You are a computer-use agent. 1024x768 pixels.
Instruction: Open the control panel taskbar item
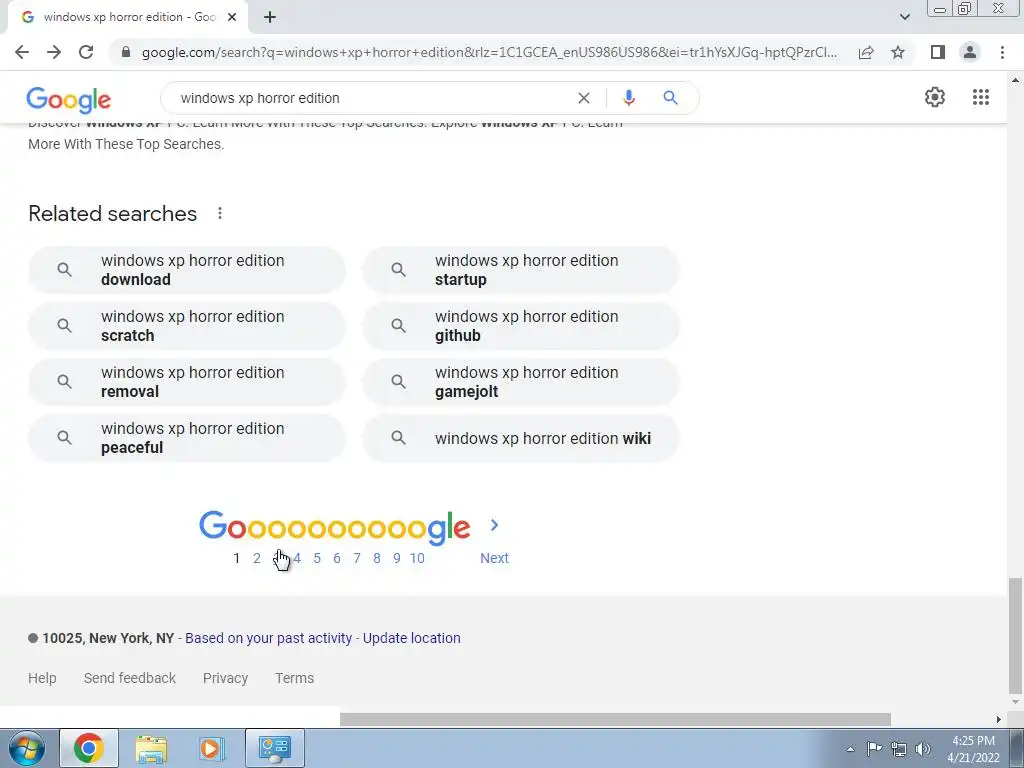[x=275, y=748]
